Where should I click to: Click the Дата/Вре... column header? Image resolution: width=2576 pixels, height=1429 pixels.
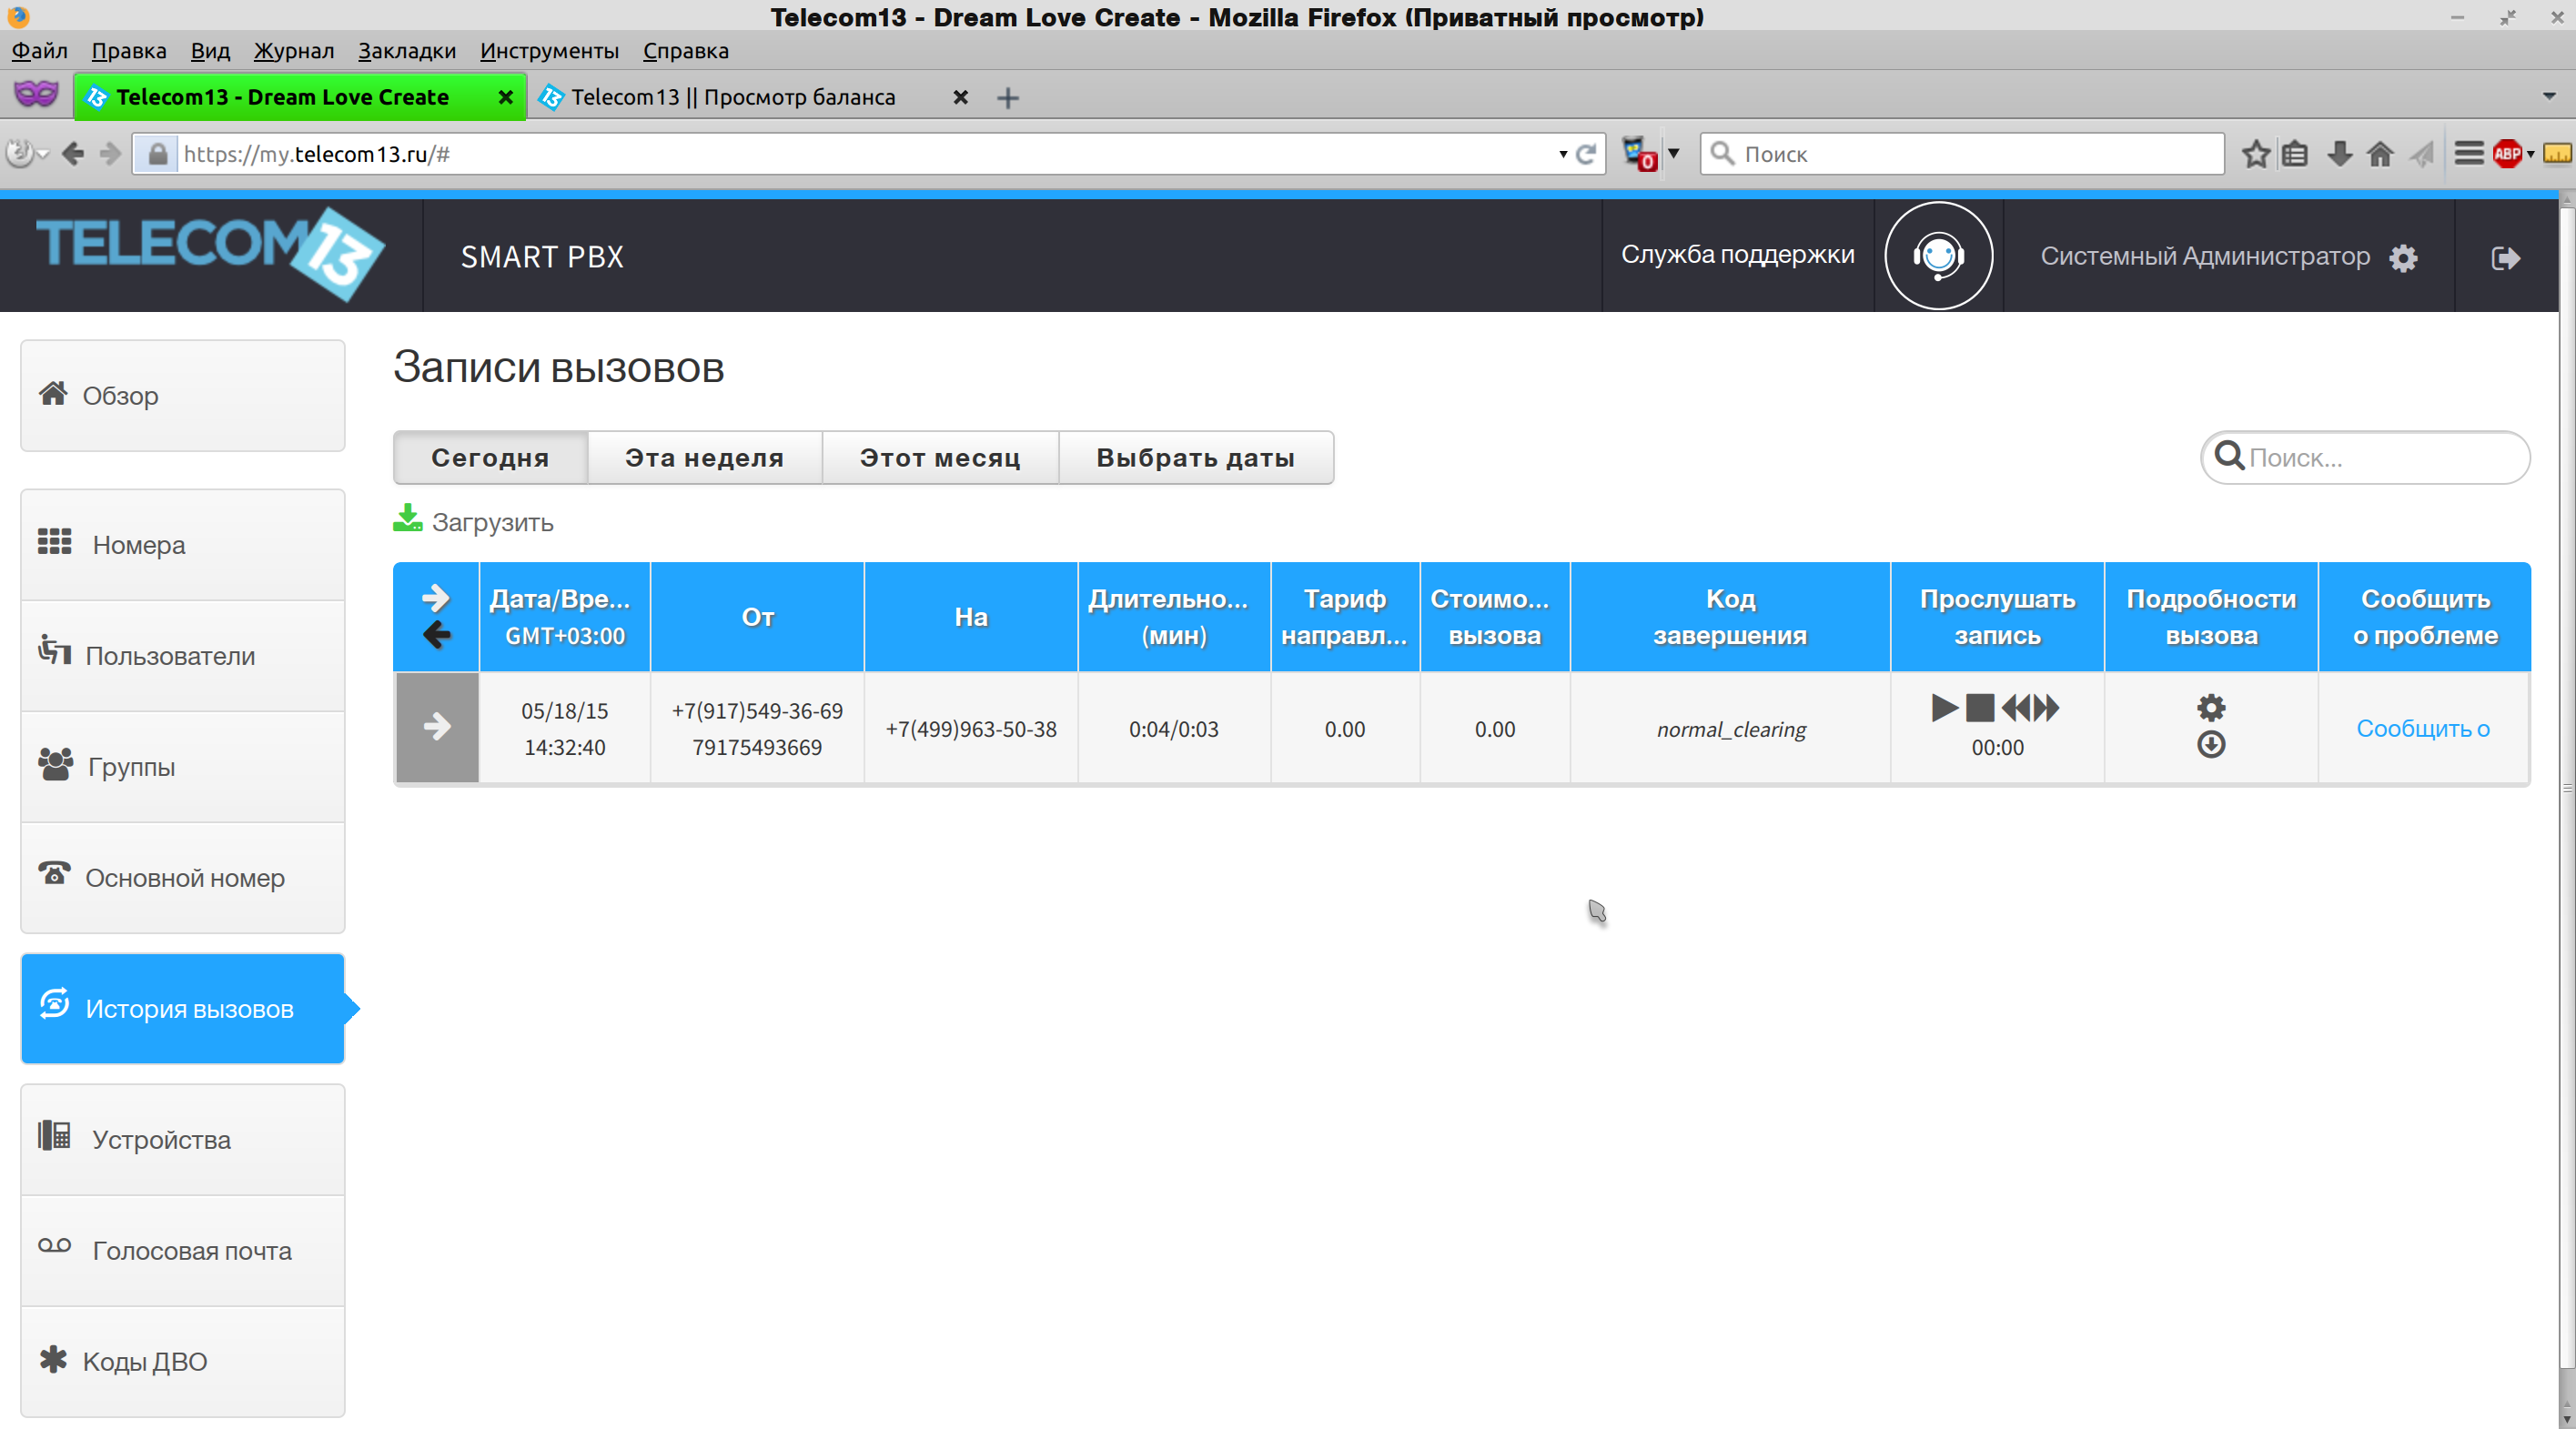coord(564,616)
